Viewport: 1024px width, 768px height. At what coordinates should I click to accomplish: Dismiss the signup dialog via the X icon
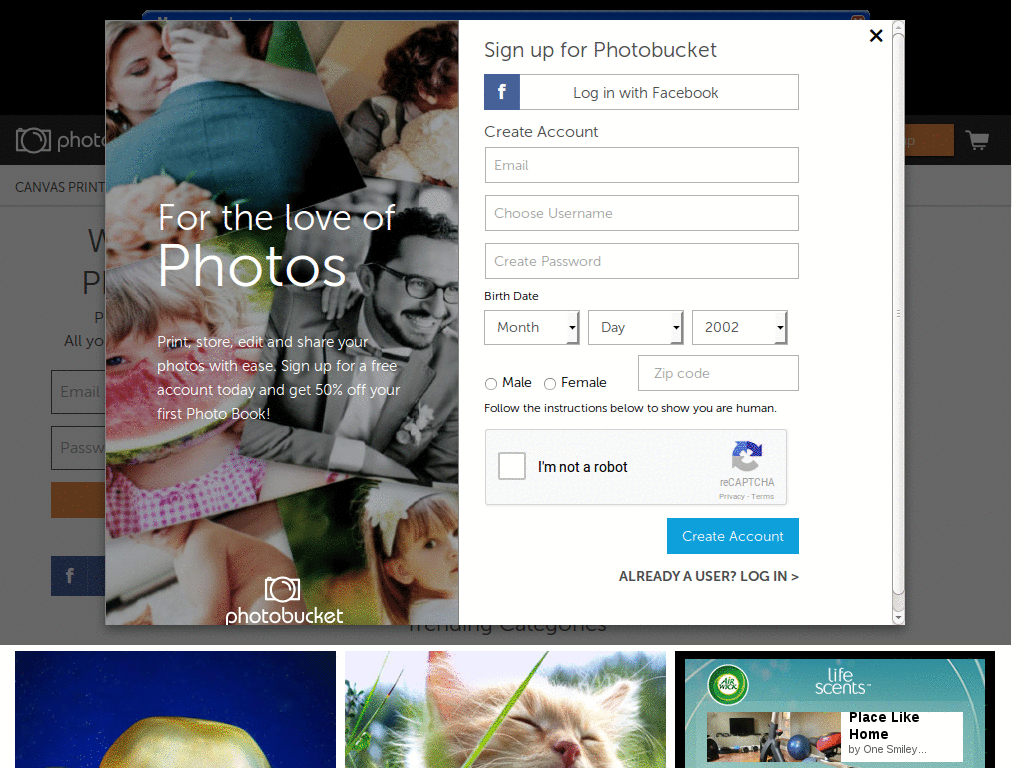(876, 35)
